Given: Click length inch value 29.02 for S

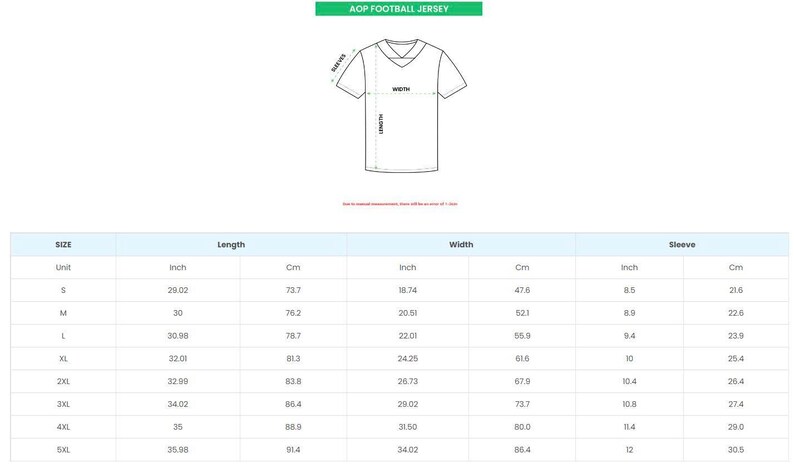Looking at the screenshot, I should [x=178, y=290].
